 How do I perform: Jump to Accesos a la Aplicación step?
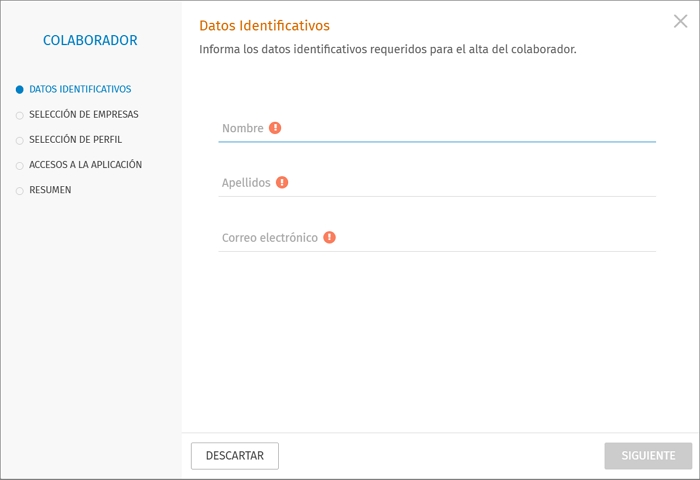[x=86, y=165]
